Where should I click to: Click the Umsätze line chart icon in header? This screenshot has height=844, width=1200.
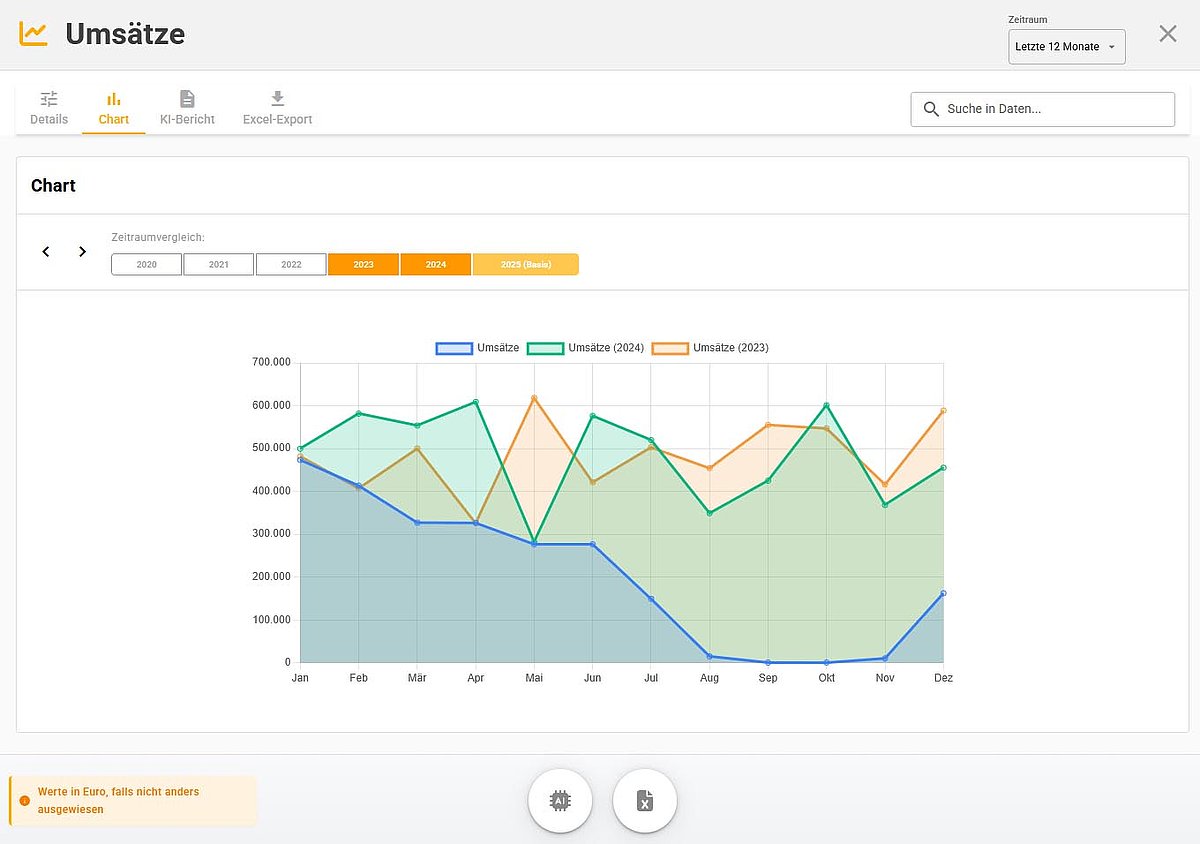[x=33, y=34]
